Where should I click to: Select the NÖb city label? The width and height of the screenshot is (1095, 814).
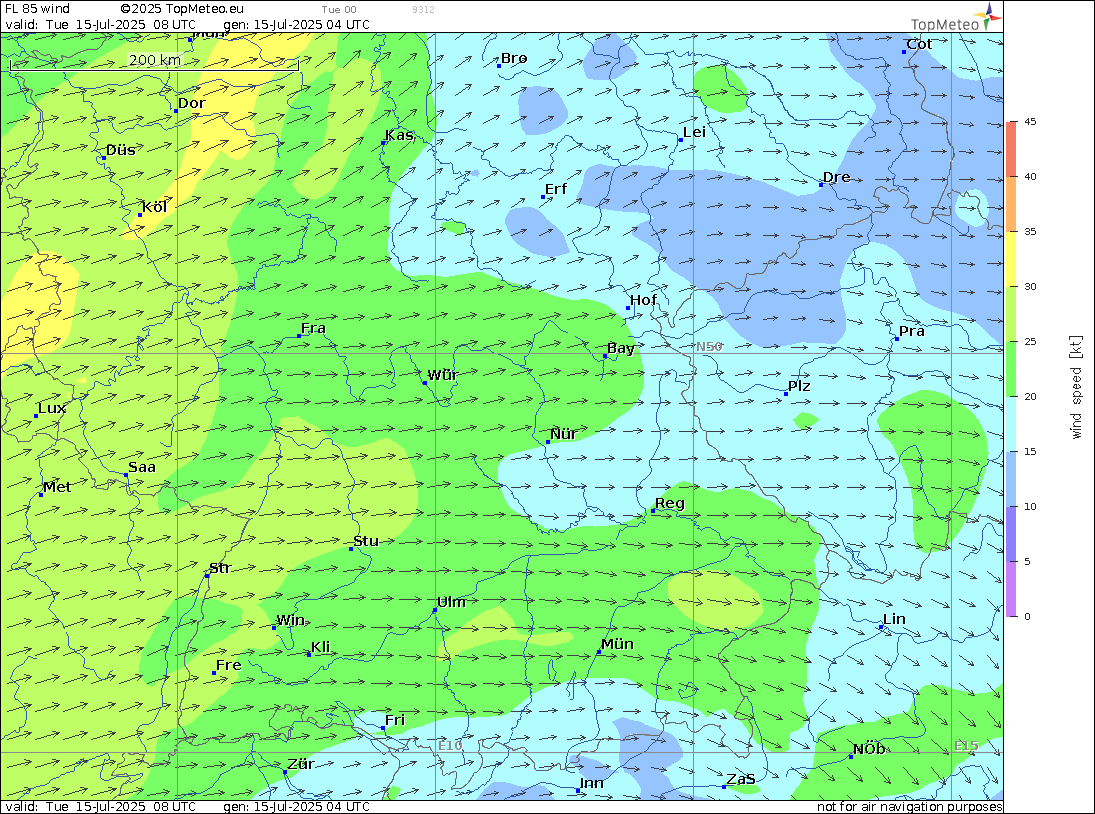pyautogui.click(x=869, y=749)
